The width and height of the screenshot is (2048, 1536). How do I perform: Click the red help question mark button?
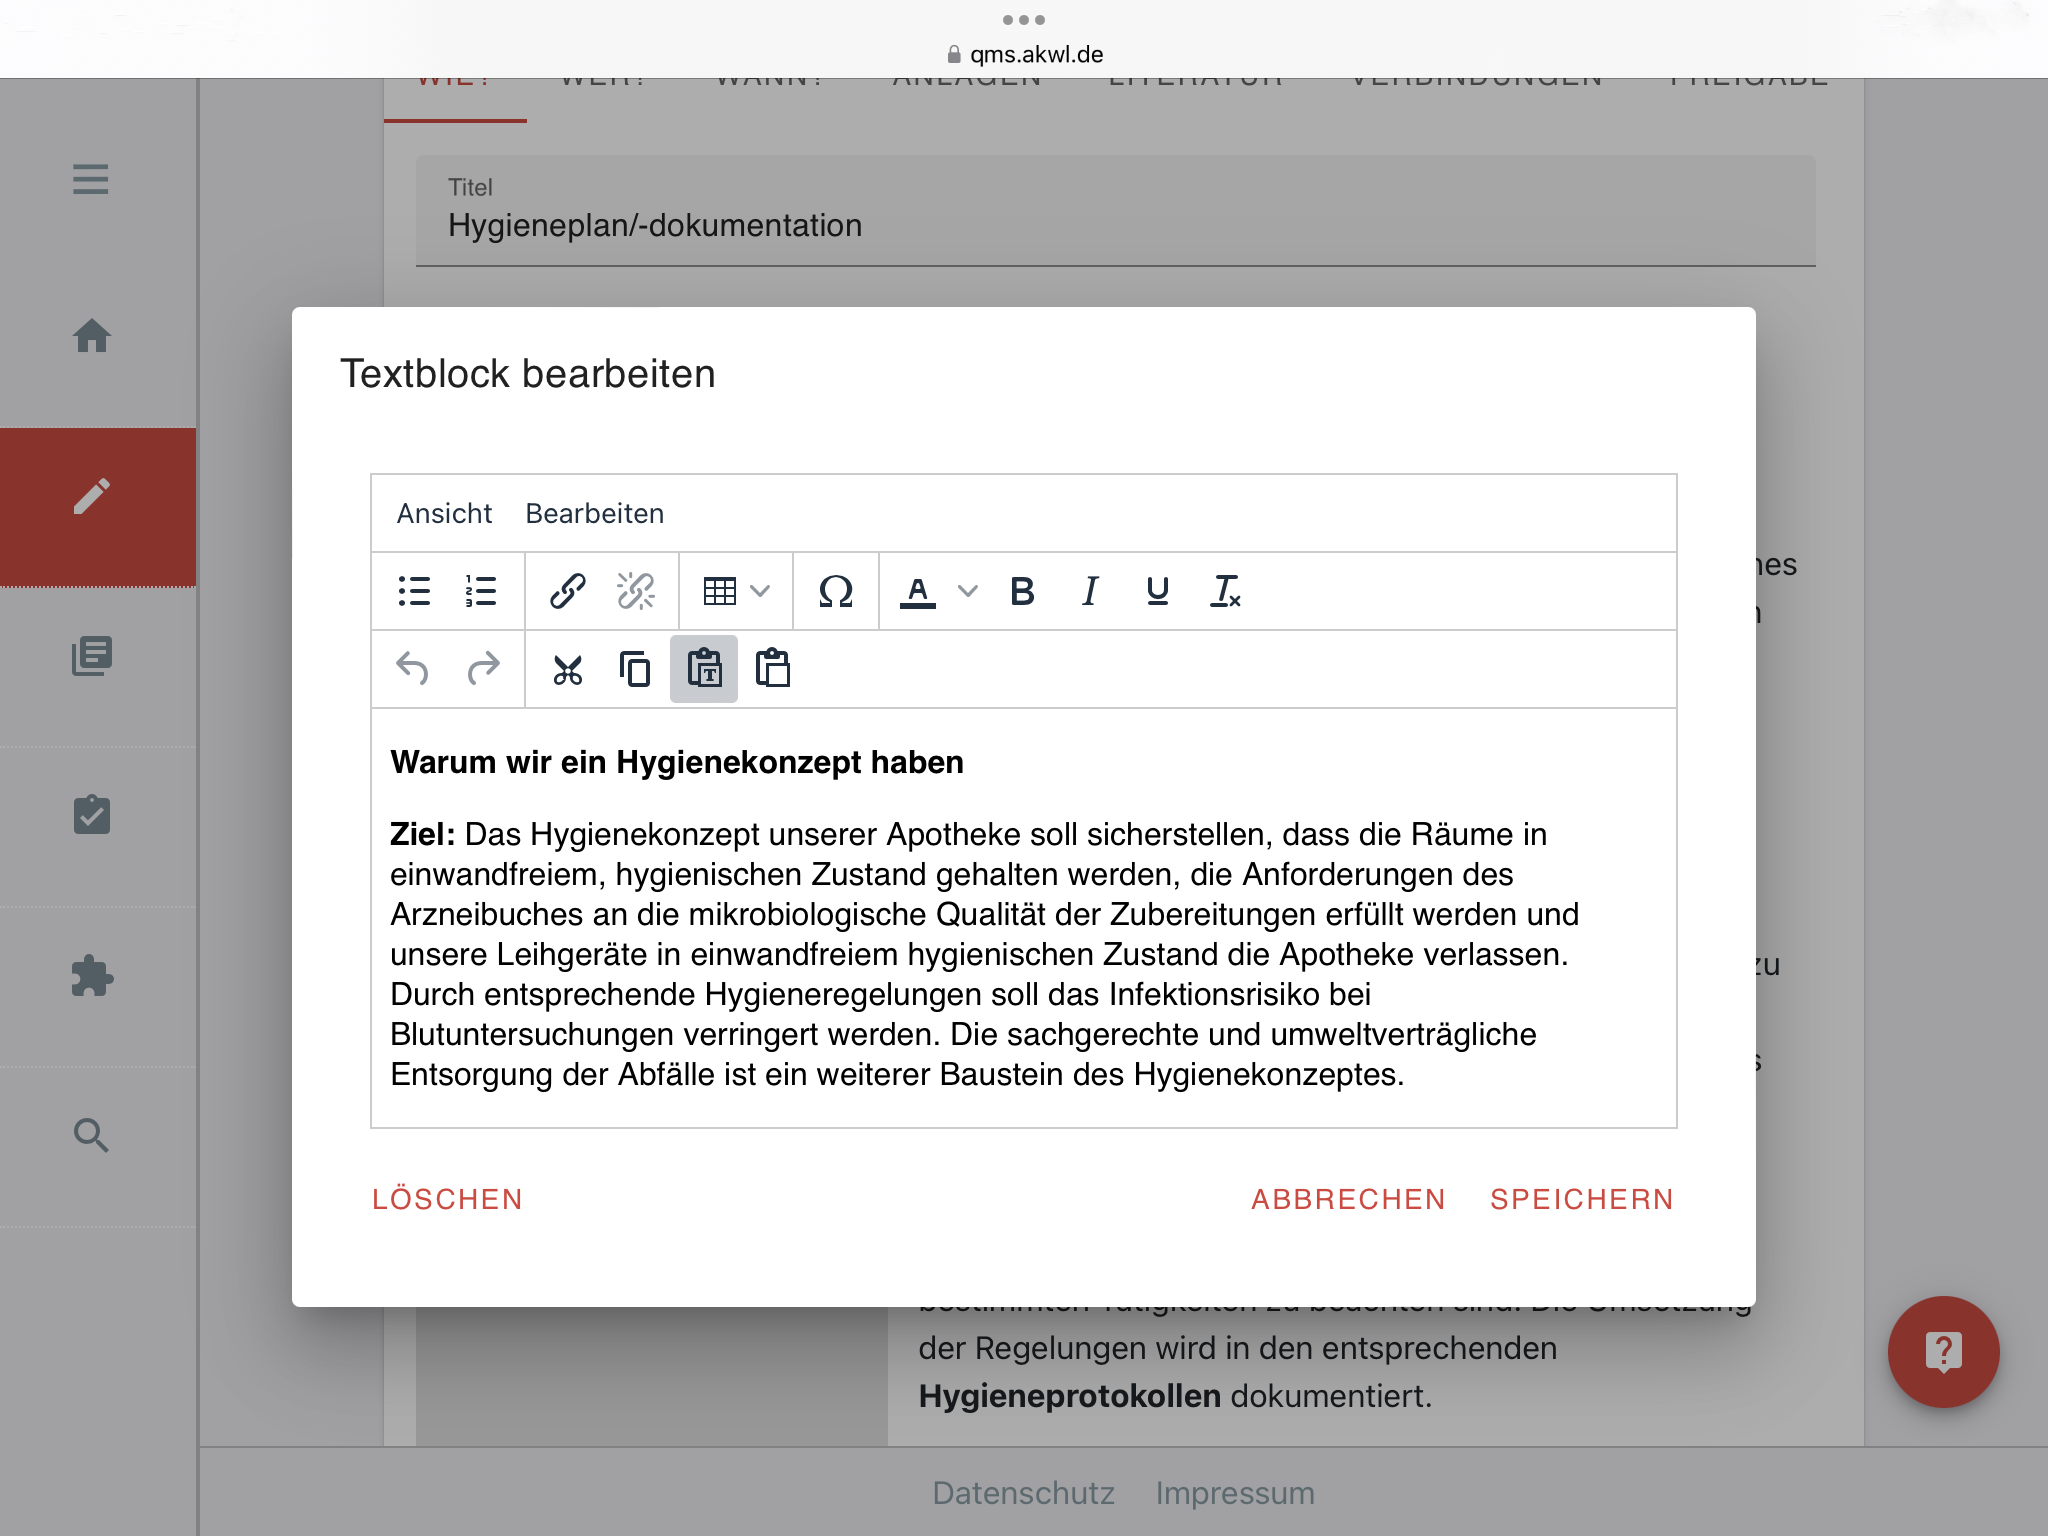pos(1943,1352)
